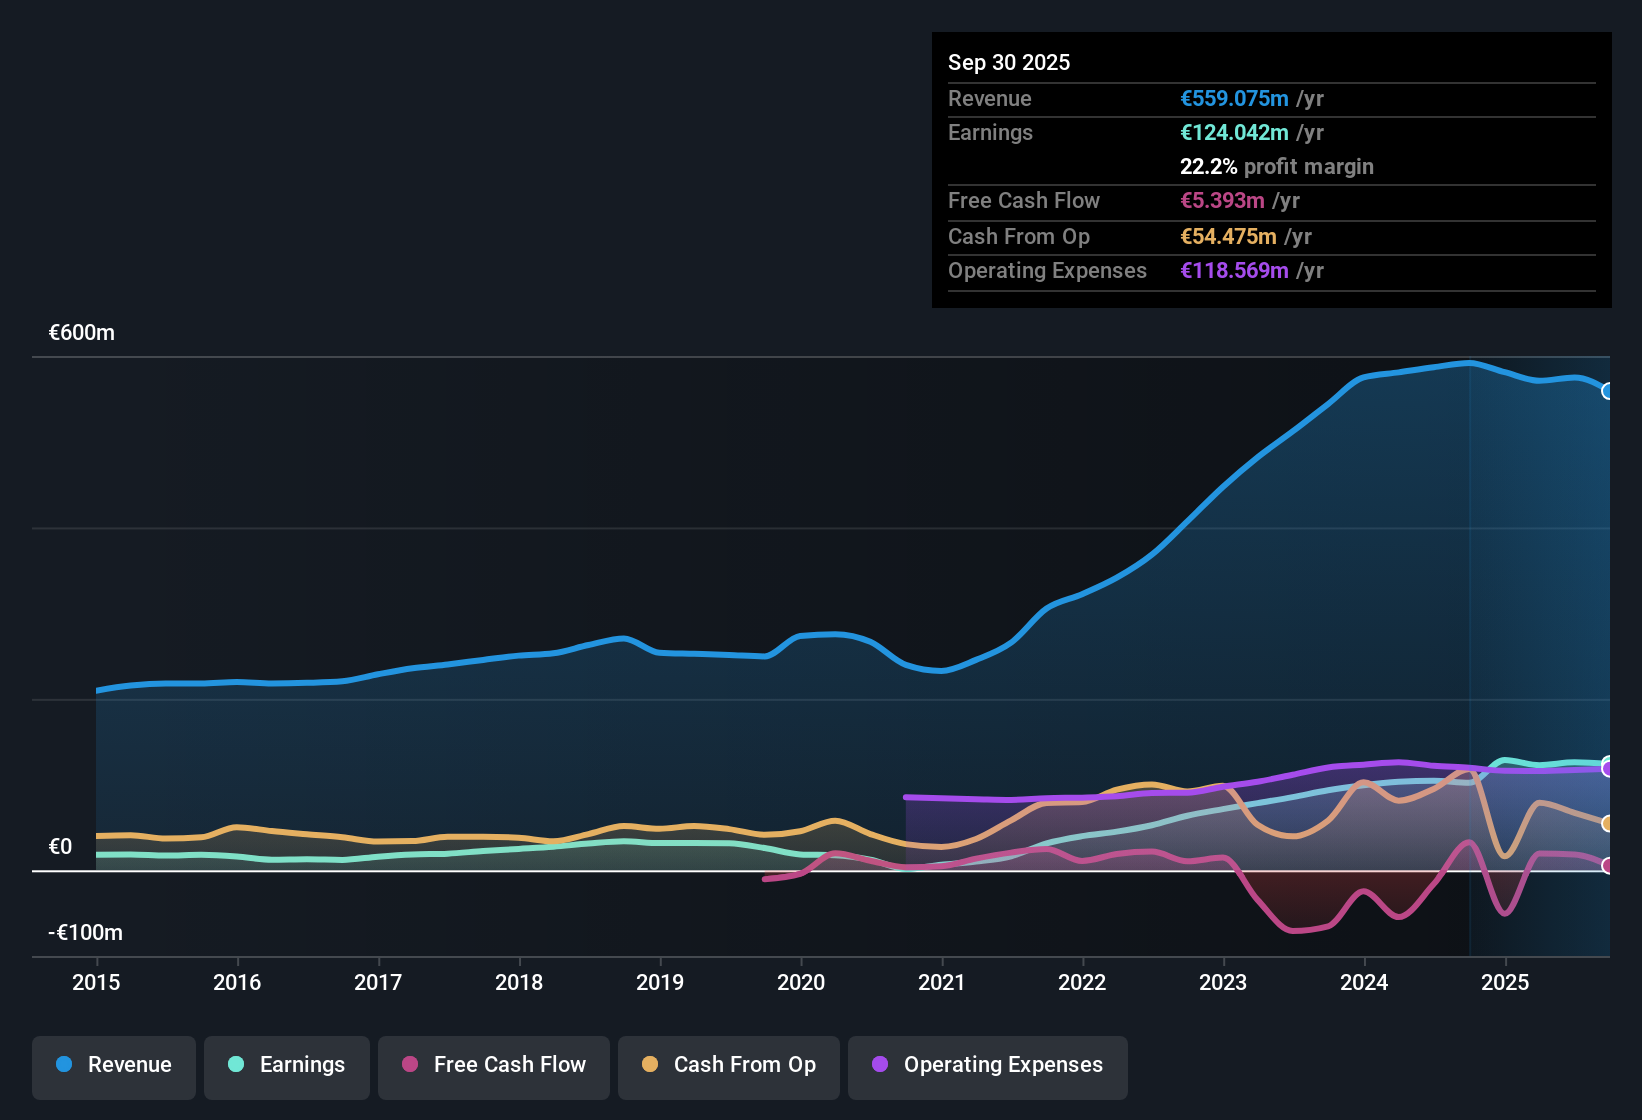Image resolution: width=1642 pixels, height=1120 pixels.
Task: Expand the 22.2% profit margin detail
Action: tap(1277, 166)
